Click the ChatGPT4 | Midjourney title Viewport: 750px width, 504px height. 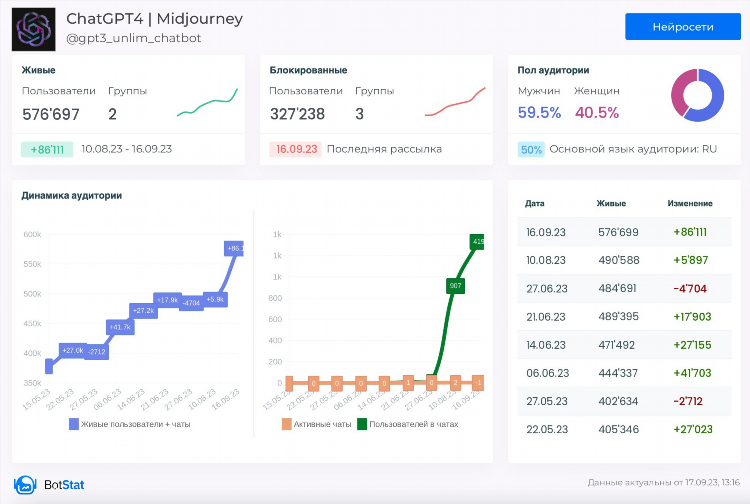pyautogui.click(x=154, y=19)
